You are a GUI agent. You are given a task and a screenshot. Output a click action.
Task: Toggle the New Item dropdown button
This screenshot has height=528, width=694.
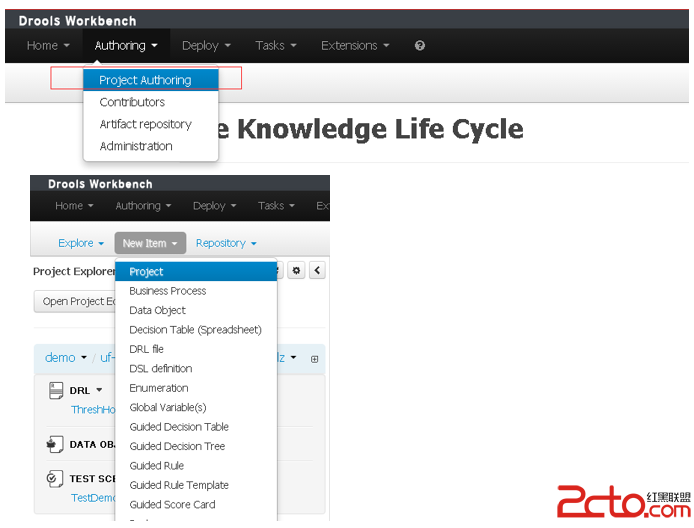click(x=150, y=243)
